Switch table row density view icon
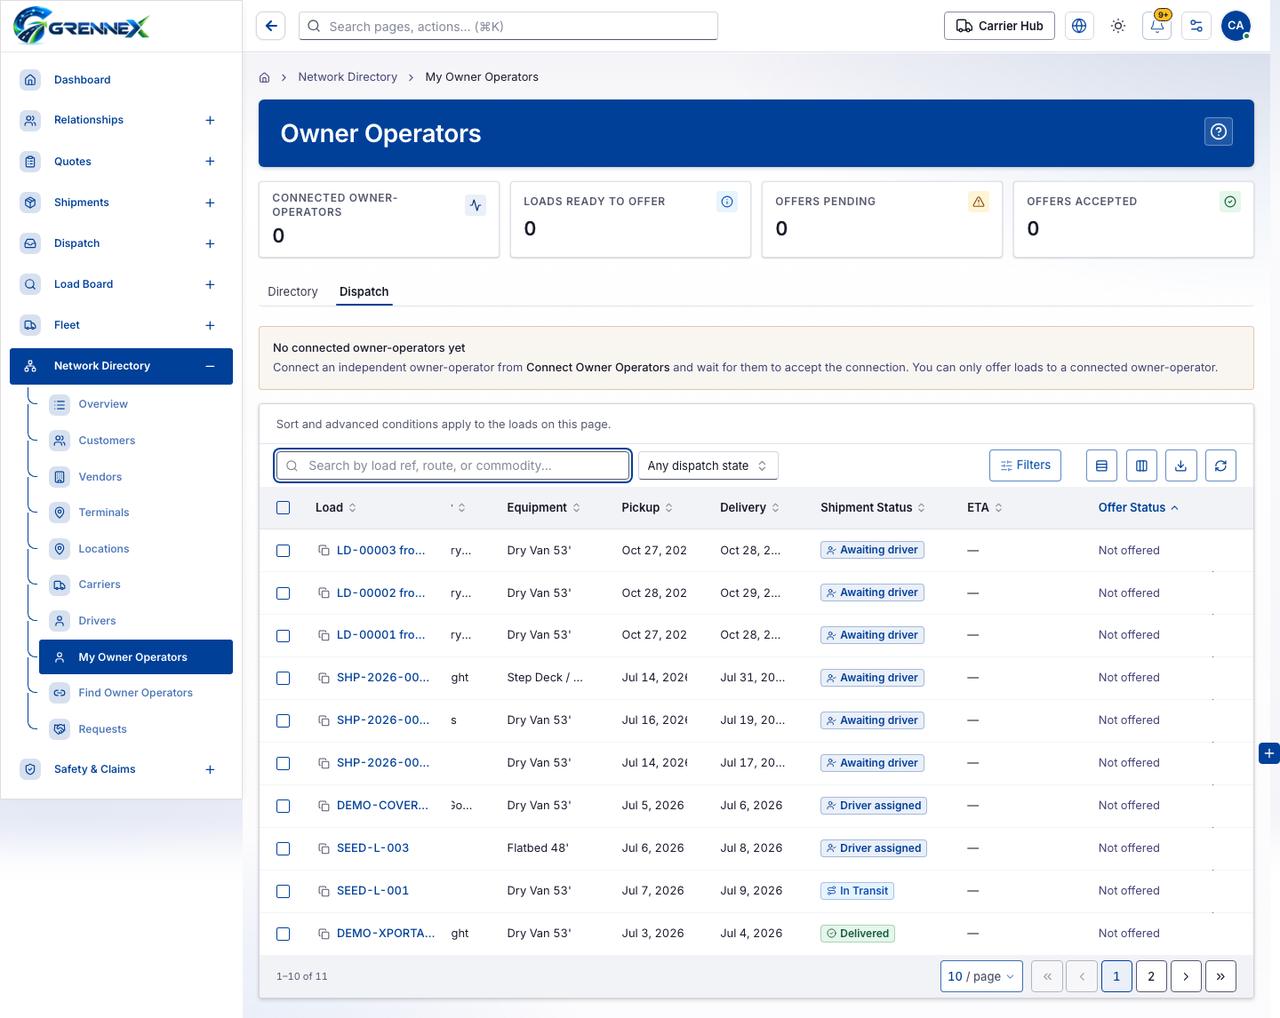The width and height of the screenshot is (1280, 1018). pos(1102,465)
